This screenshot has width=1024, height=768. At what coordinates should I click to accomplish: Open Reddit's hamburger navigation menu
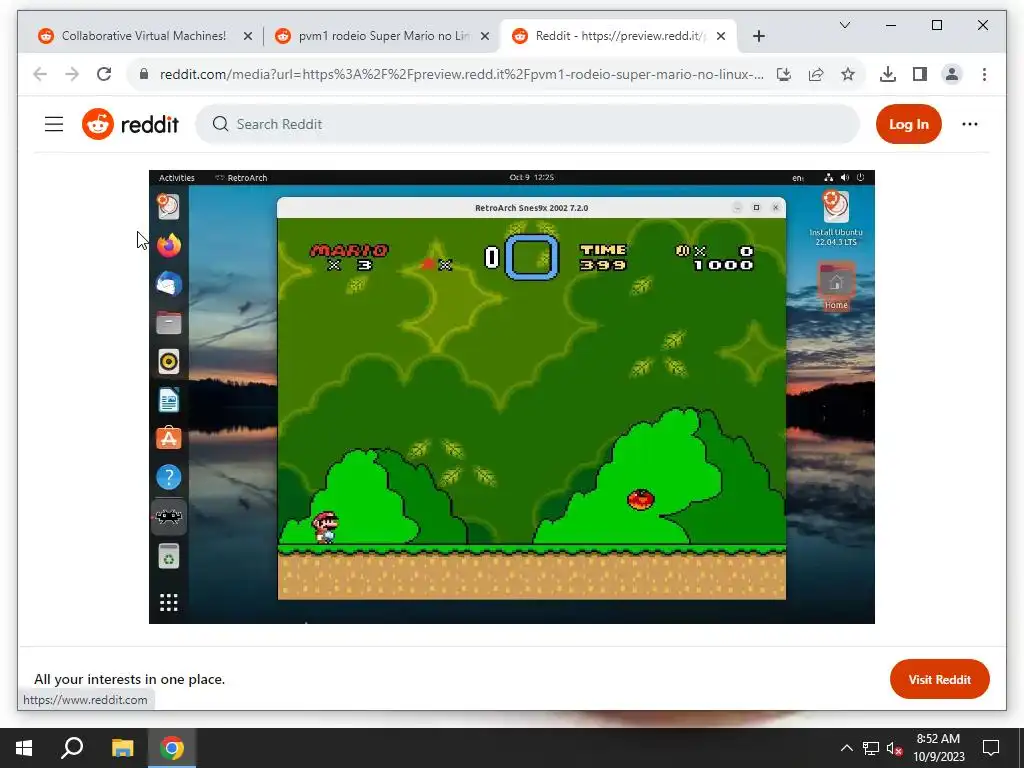tap(54, 124)
